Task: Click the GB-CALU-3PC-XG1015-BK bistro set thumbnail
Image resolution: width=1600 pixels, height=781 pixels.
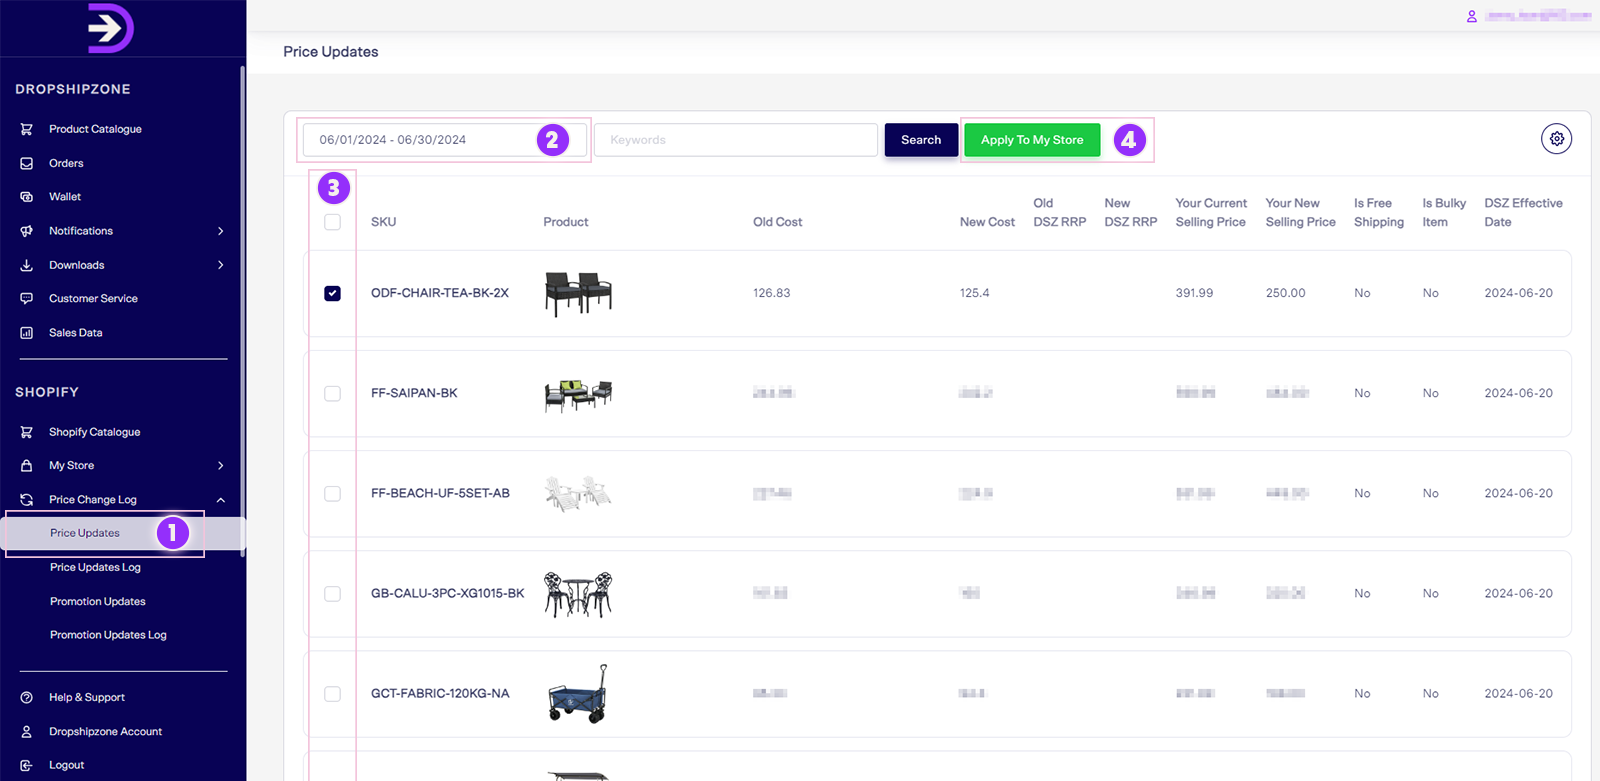Action: 578,594
